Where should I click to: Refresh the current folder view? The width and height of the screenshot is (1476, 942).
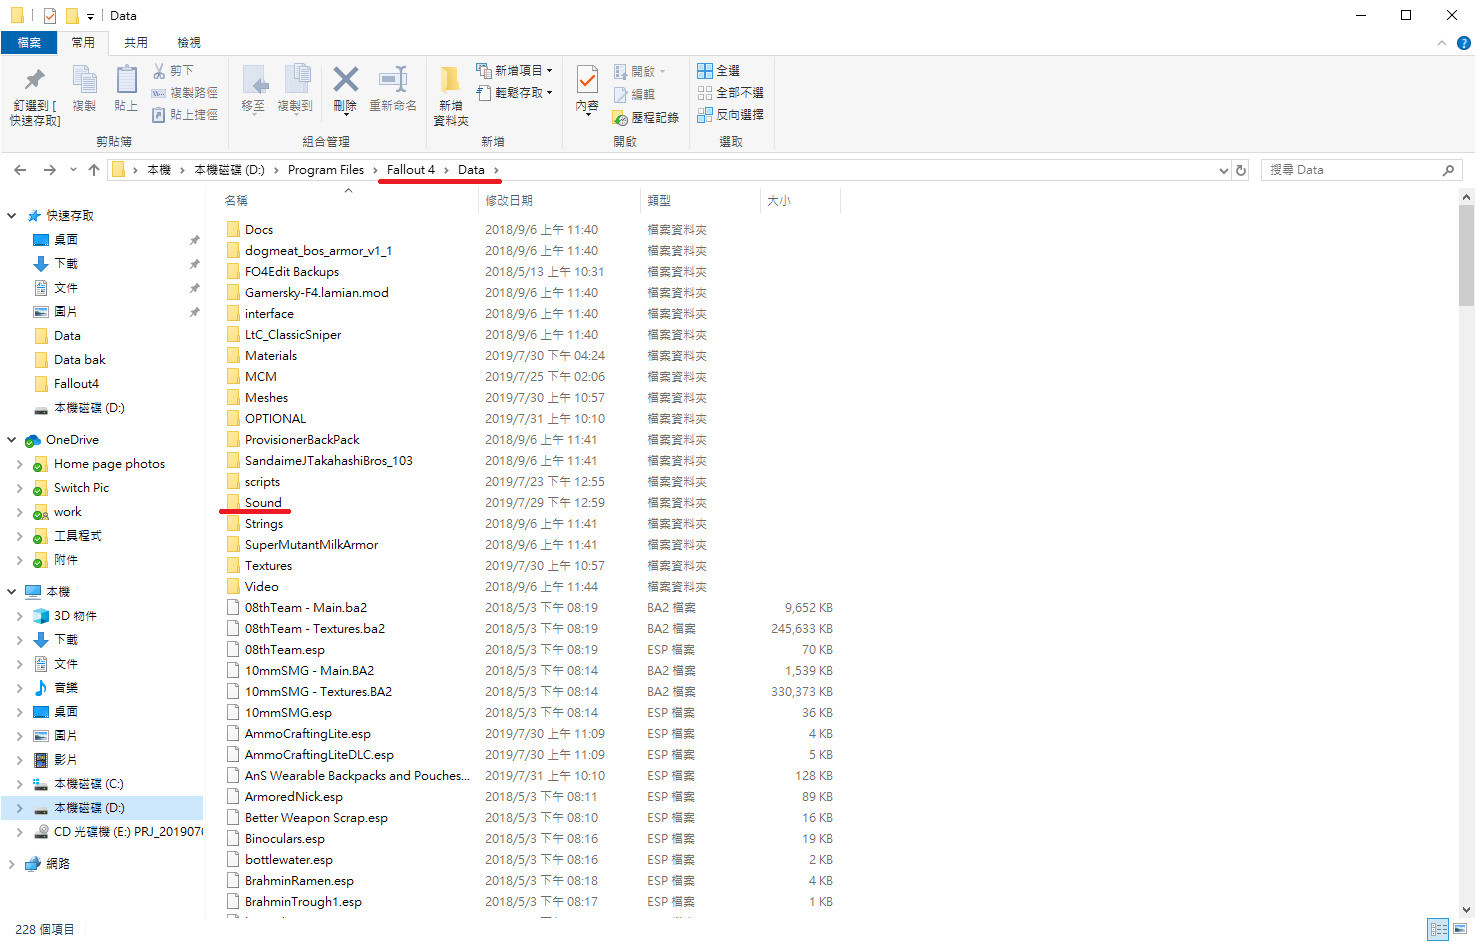(1241, 170)
